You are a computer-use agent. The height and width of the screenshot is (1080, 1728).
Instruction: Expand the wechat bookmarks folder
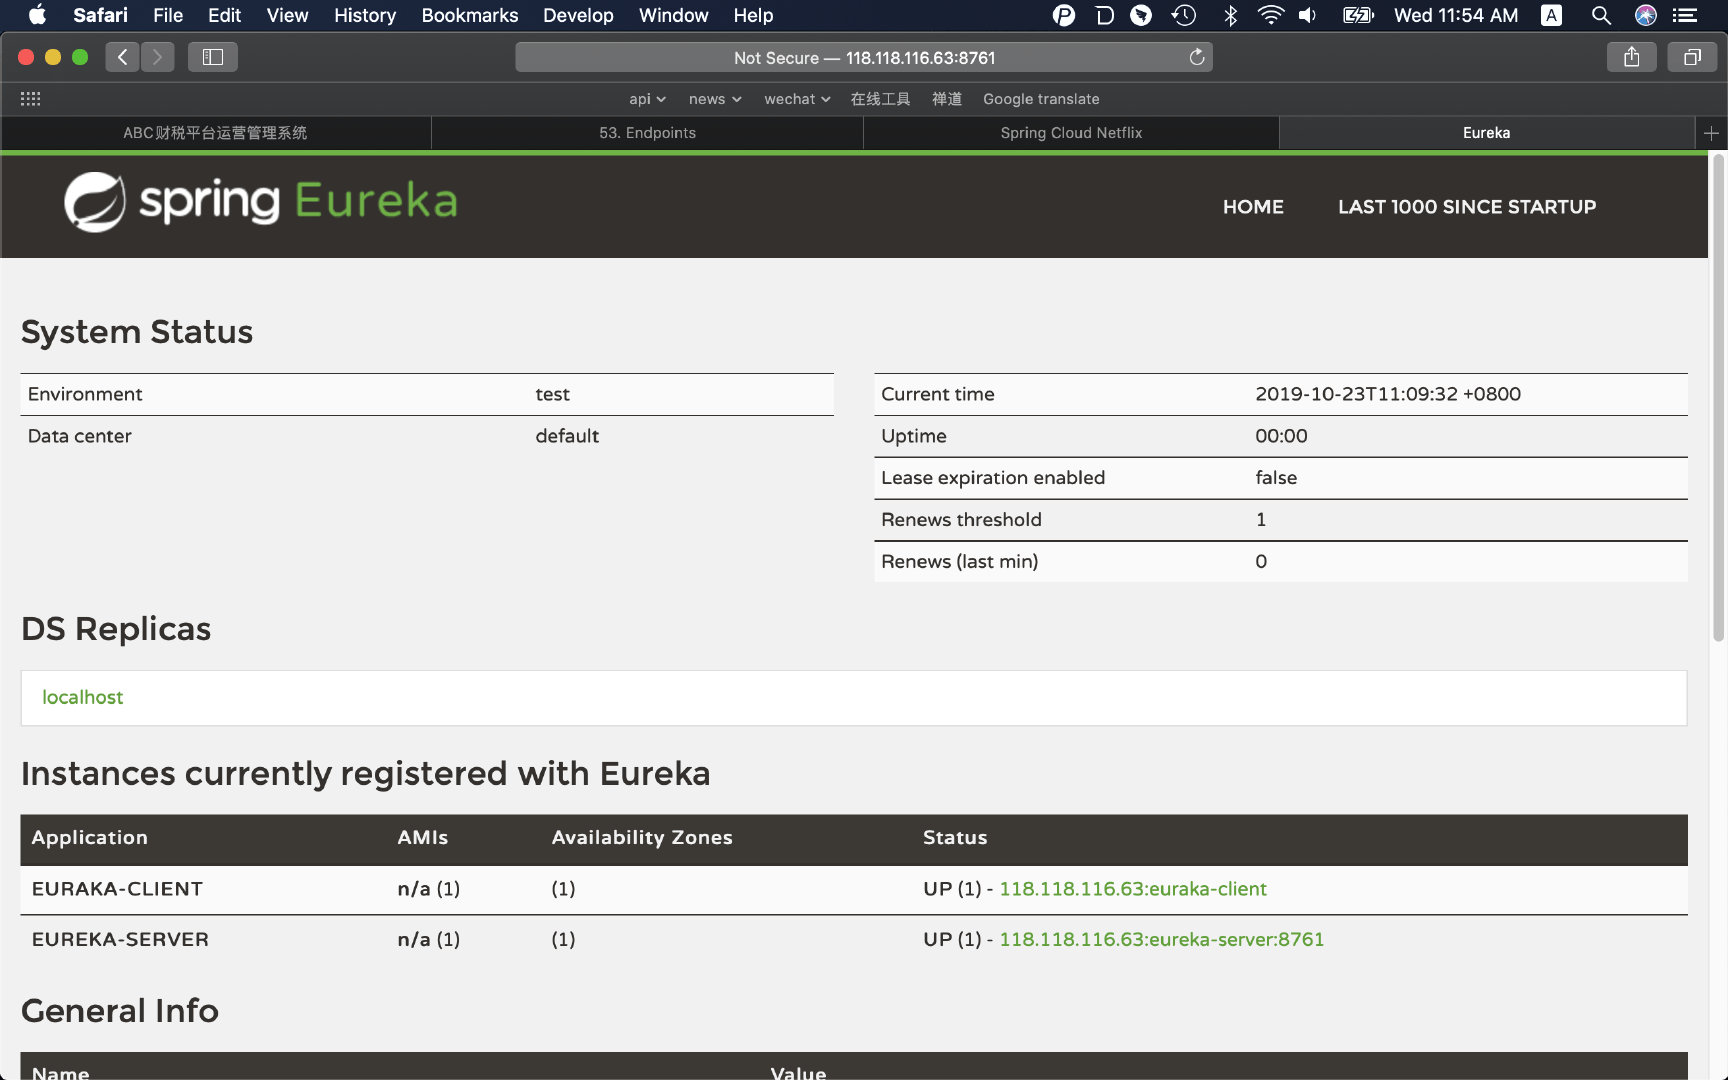797,99
